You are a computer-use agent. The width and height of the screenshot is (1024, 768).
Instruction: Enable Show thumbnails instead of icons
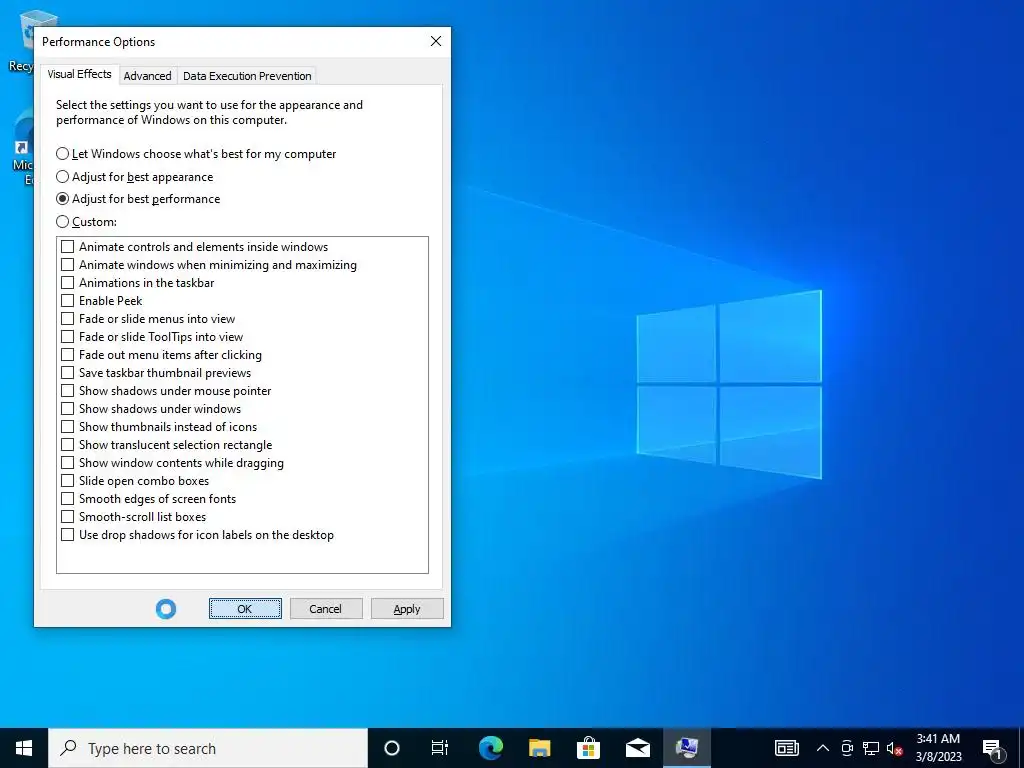tap(67, 426)
